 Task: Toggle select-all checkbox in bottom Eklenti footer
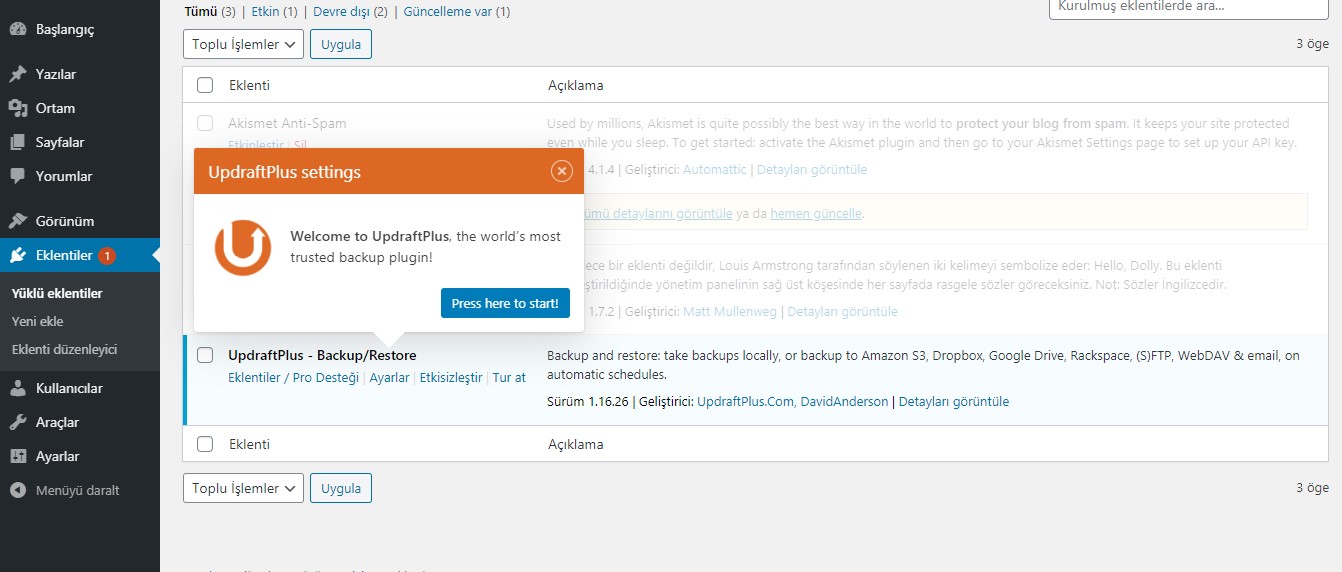click(205, 444)
